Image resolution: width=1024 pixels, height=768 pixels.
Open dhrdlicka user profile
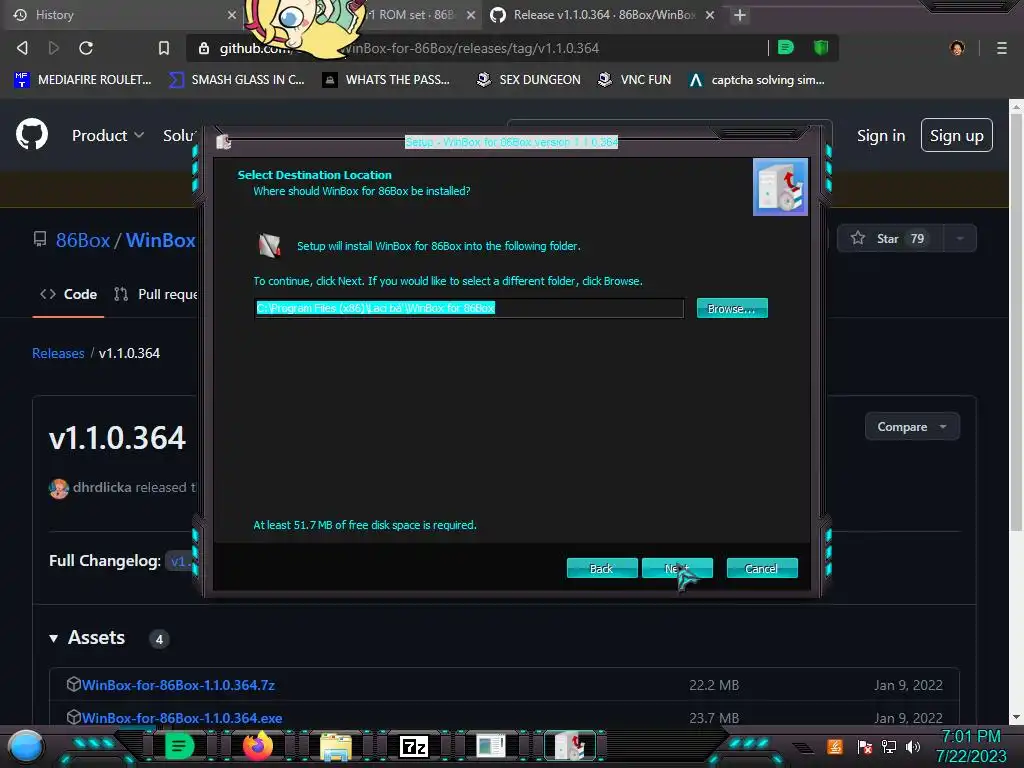[102, 487]
